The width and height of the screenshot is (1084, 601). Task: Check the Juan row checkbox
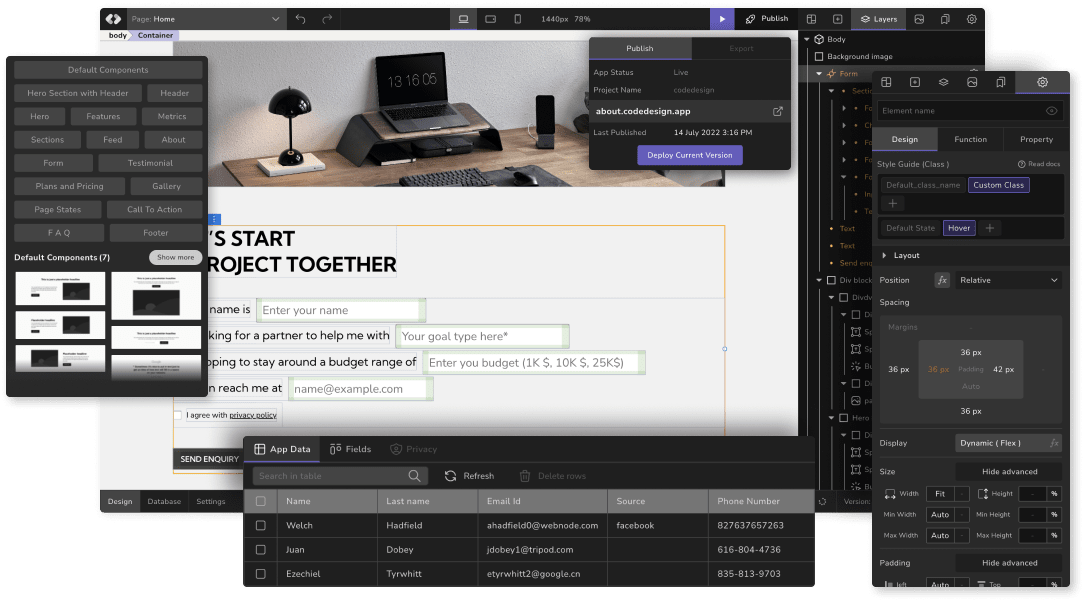[x=261, y=550]
